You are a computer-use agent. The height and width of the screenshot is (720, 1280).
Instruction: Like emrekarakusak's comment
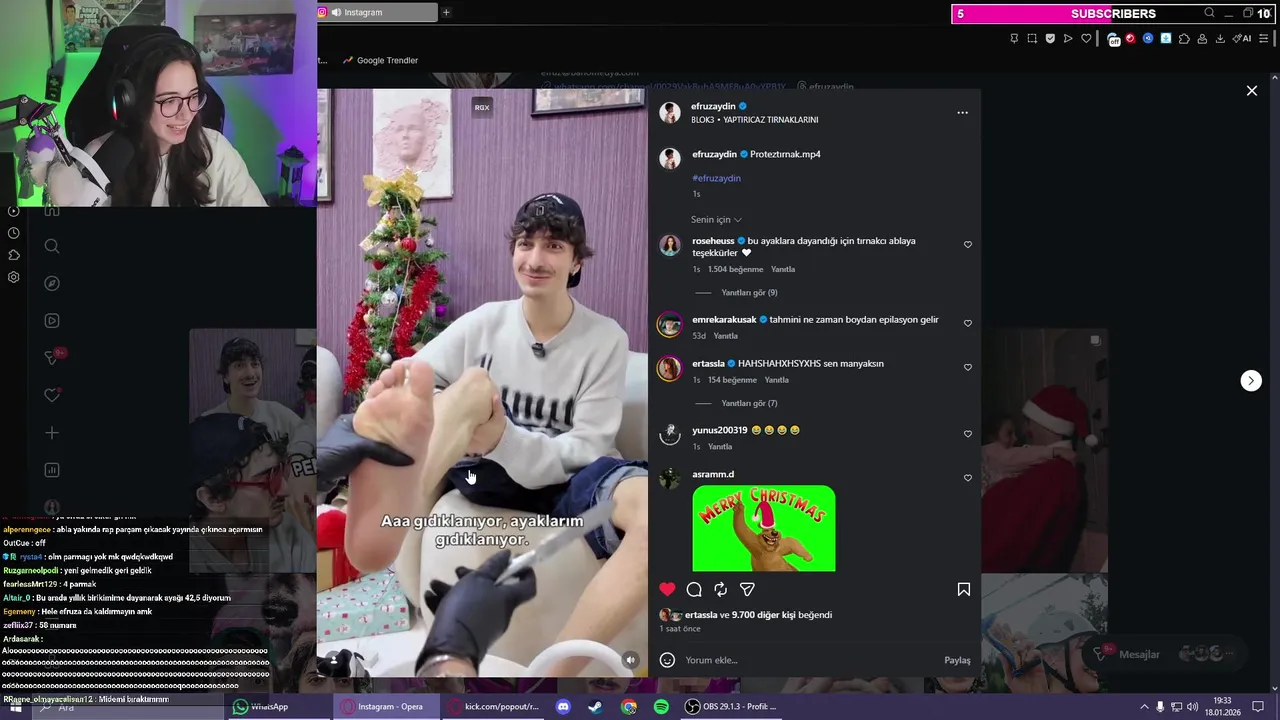pyautogui.click(x=967, y=323)
